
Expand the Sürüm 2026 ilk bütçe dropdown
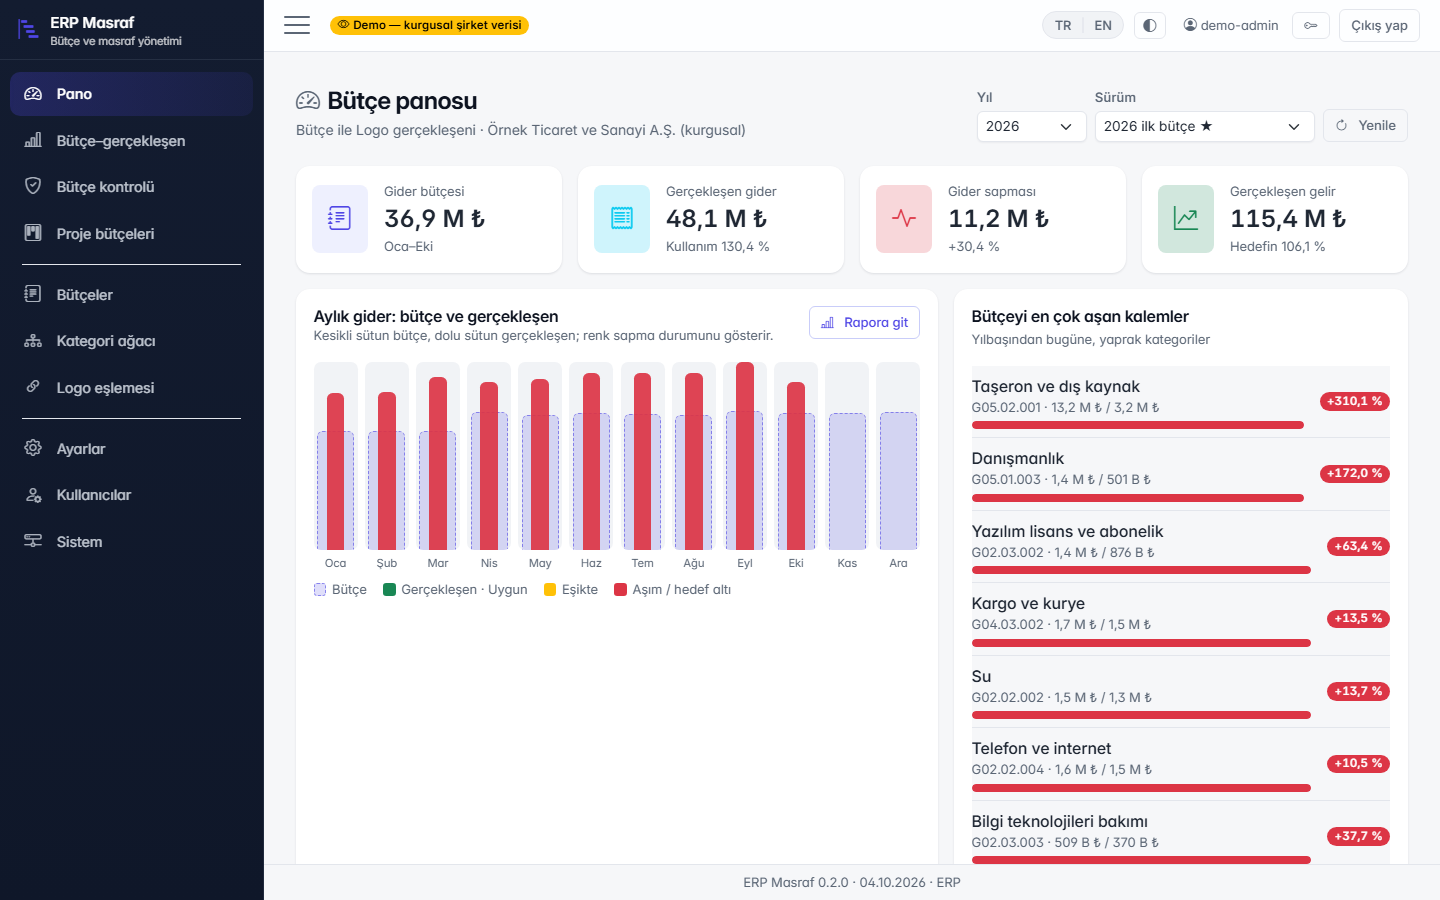[x=1204, y=126]
